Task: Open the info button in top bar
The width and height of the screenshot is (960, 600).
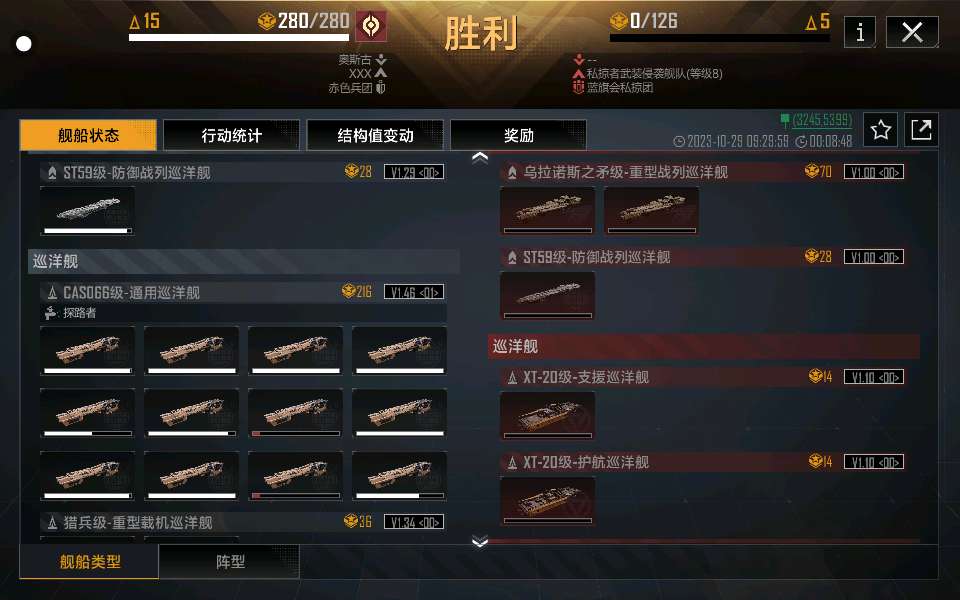Action: click(x=860, y=31)
